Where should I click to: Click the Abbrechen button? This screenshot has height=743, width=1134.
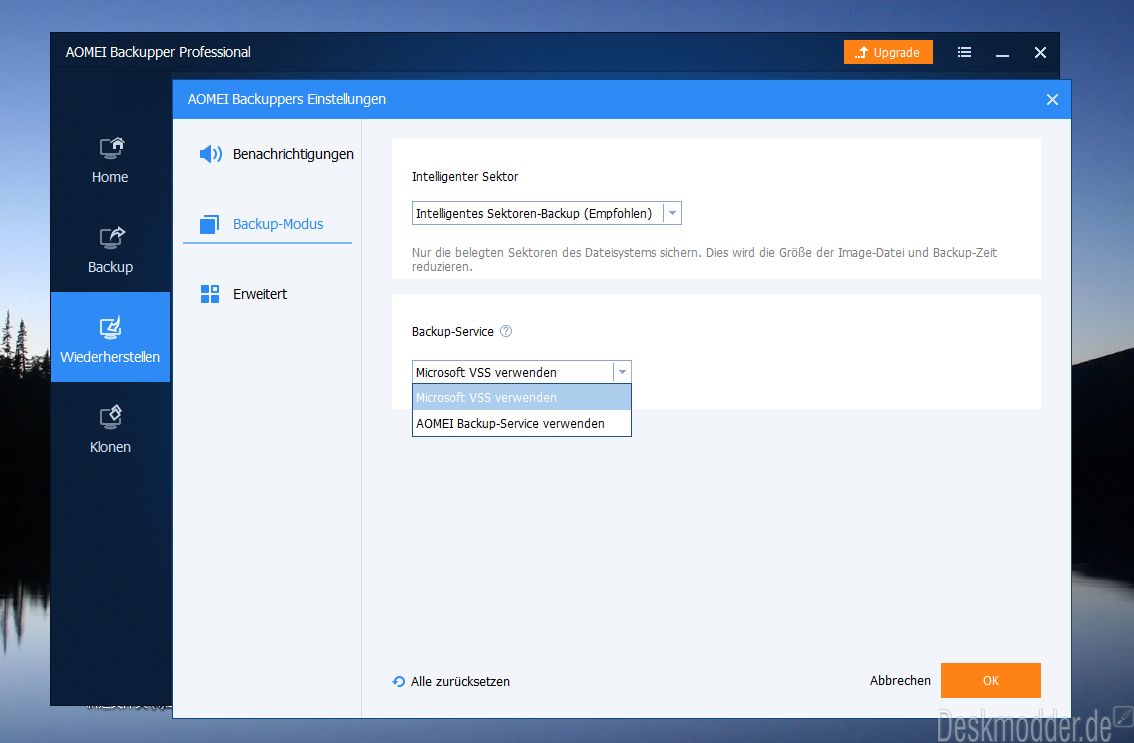900,681
